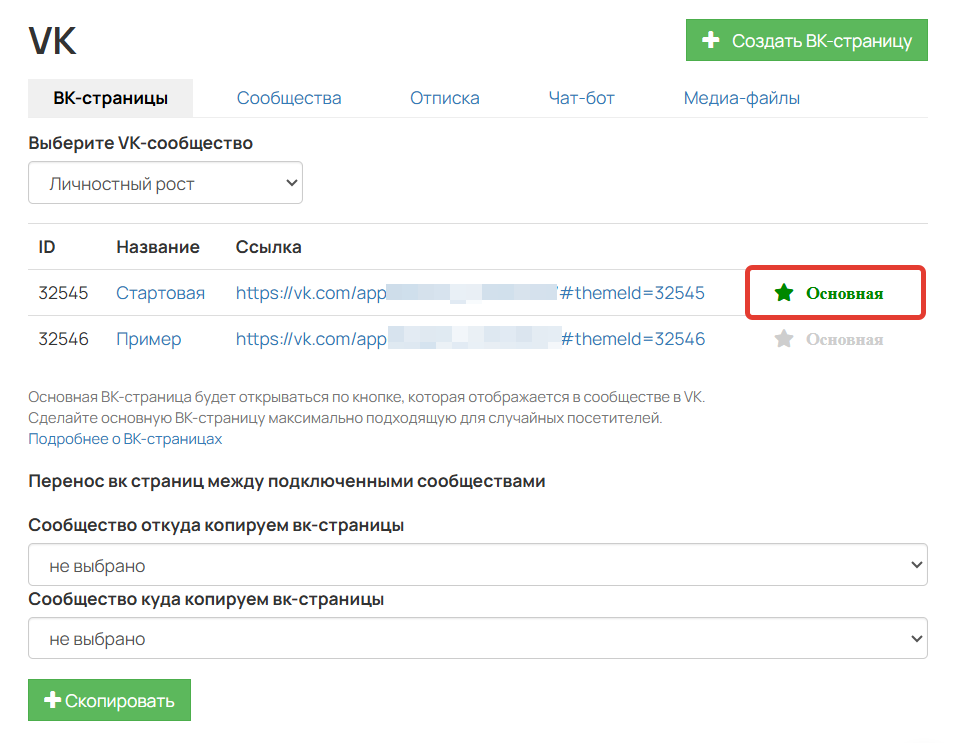
Task: Open the Подробнее о ВК-страницах link
Action: click(x=124, y=438)
